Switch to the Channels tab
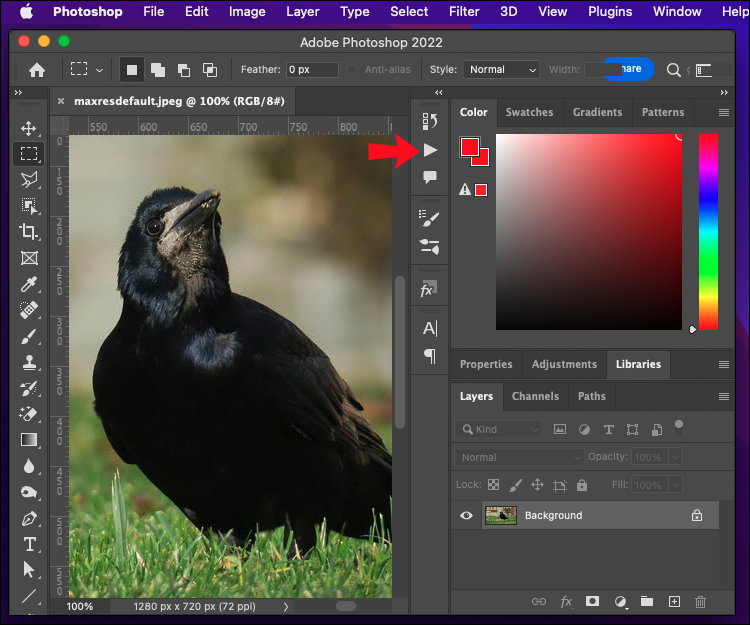 pos(535,396)
